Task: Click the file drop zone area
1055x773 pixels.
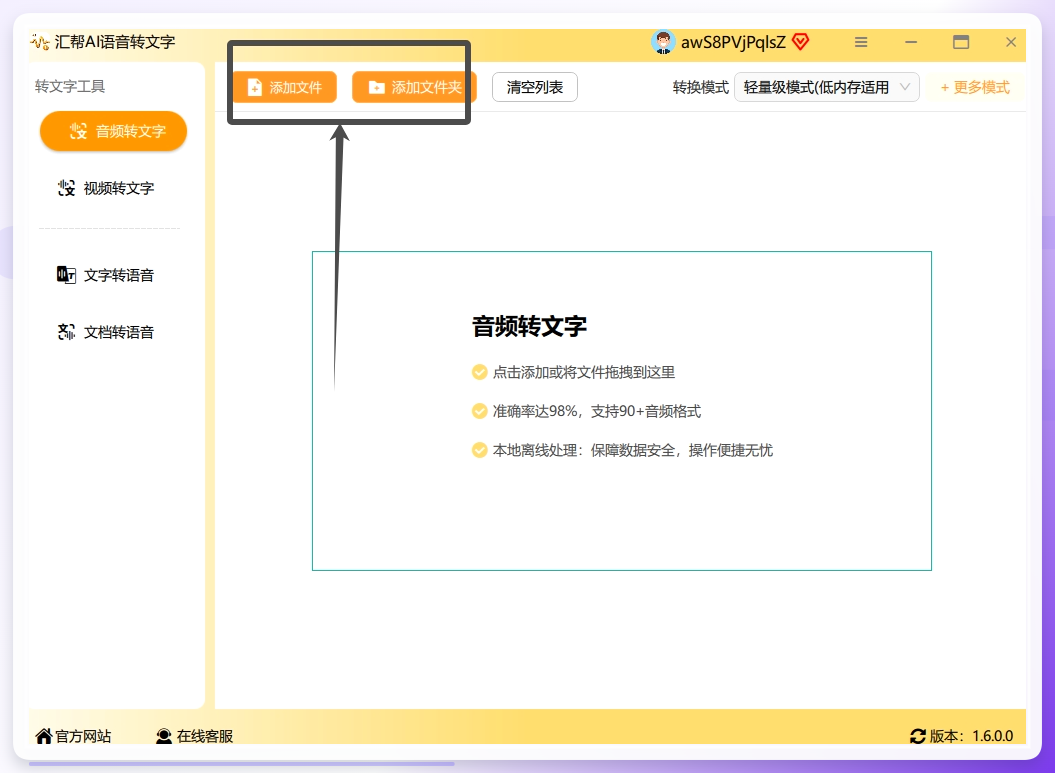Action: (622, 411)
